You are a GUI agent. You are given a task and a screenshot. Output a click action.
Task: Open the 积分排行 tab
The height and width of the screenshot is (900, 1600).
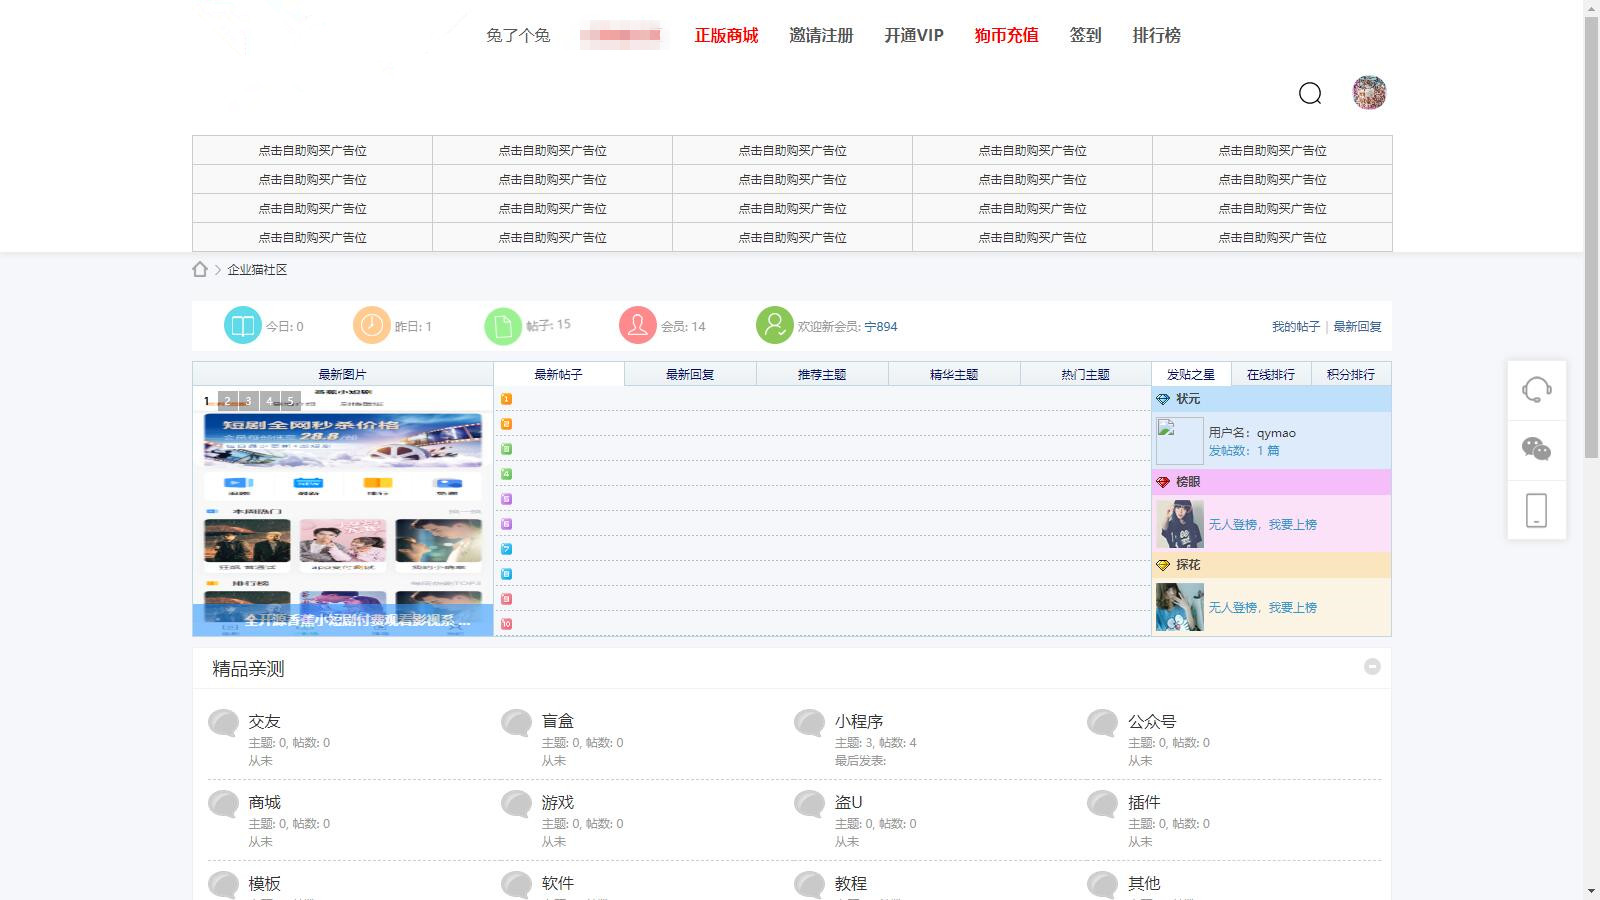[1350, 374]
